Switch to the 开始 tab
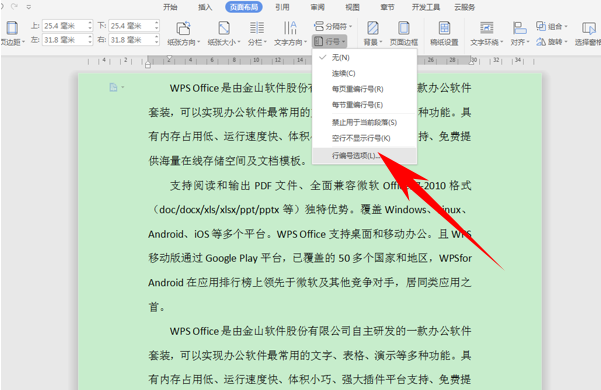Viewport: 601px width, 390px height. click(x=170, y=7)
